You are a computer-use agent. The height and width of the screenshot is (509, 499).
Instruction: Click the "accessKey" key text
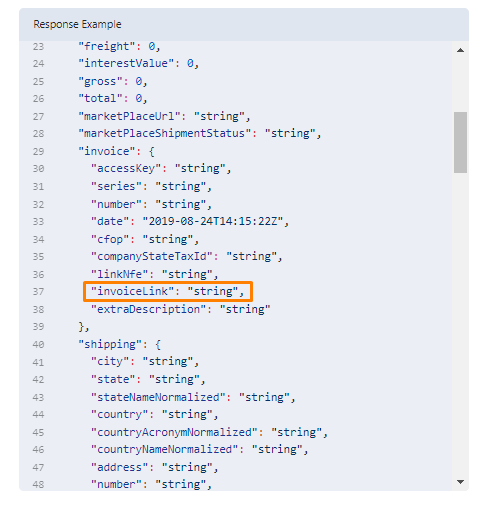(x=126, y=169)
